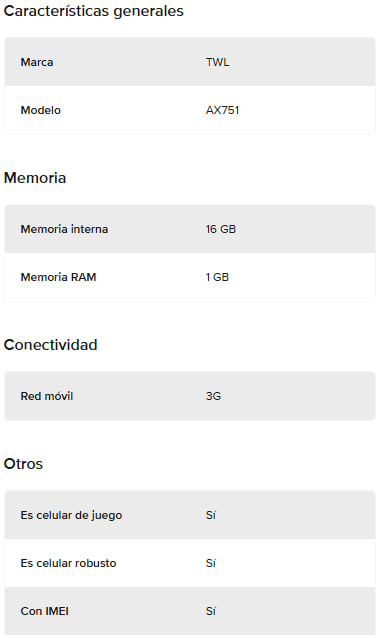Select the Marca label
Screen dimensions: 377x638
tap(37, 62)
